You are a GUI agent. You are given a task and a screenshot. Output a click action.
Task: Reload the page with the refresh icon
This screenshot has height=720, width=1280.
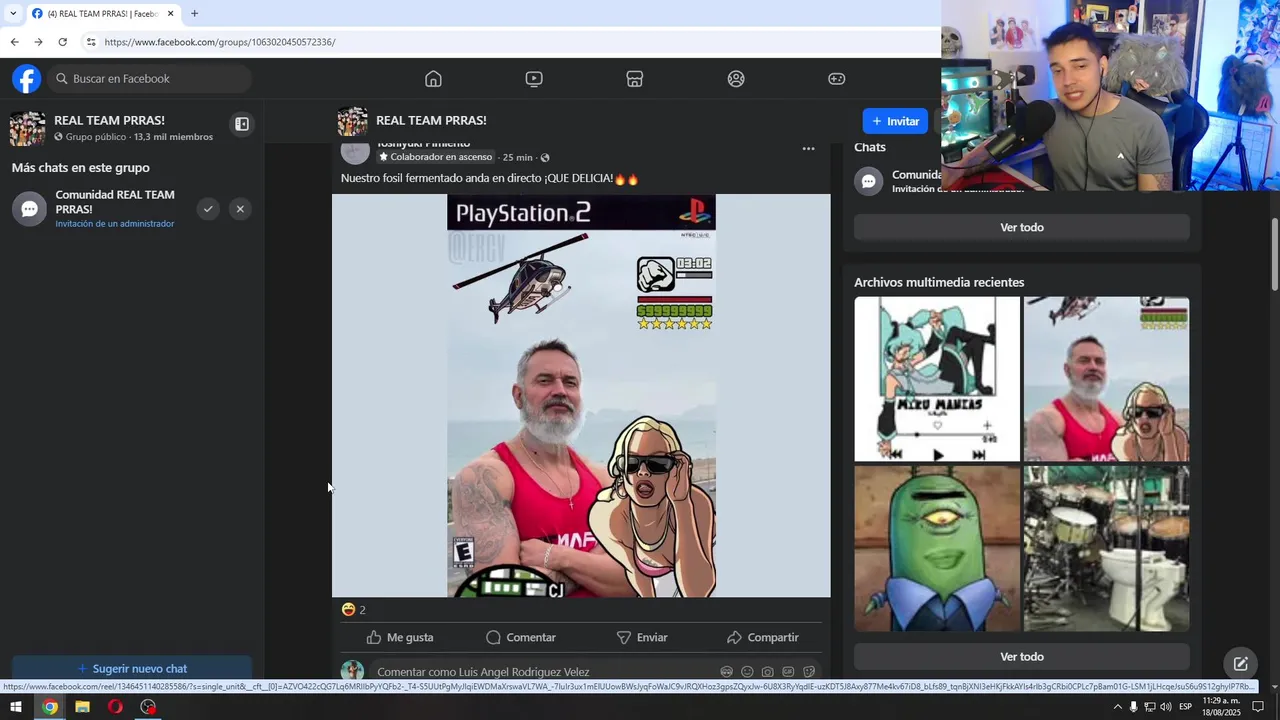point(62,42)
